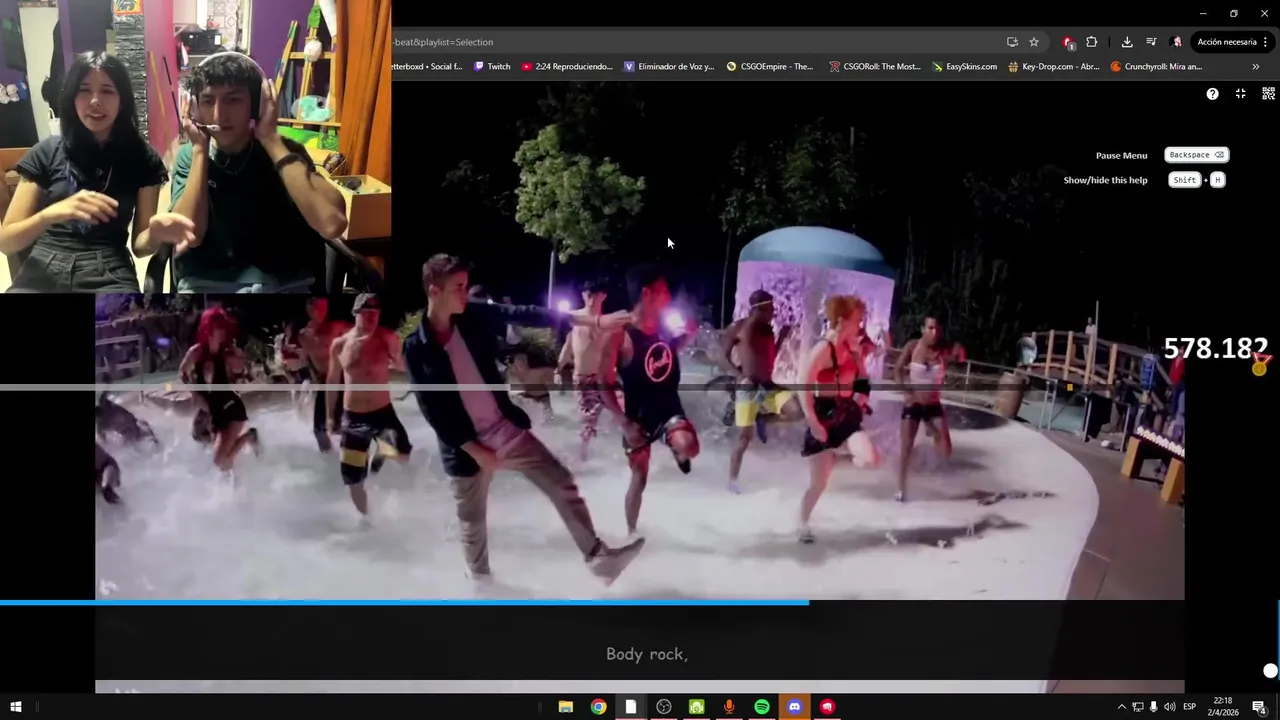Viewport: 1280px width, 720px height.
Task: Open the microphone tray icon
Action: [1153, 707]
